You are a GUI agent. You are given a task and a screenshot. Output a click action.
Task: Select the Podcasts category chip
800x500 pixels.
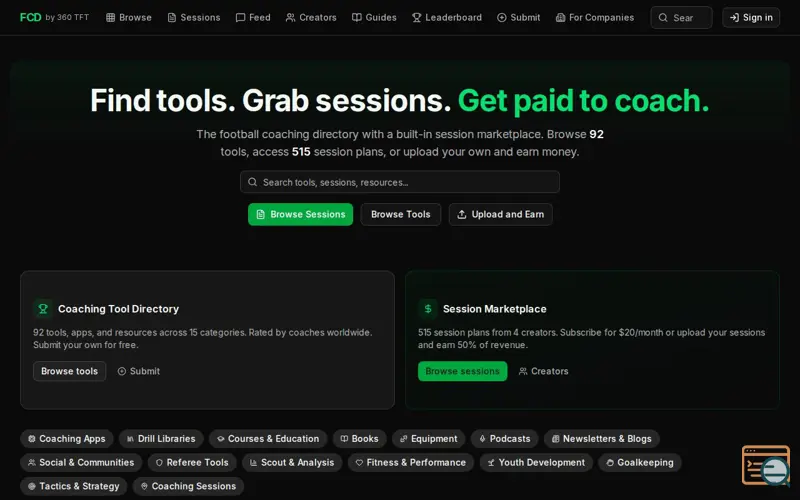coord(505,439)
